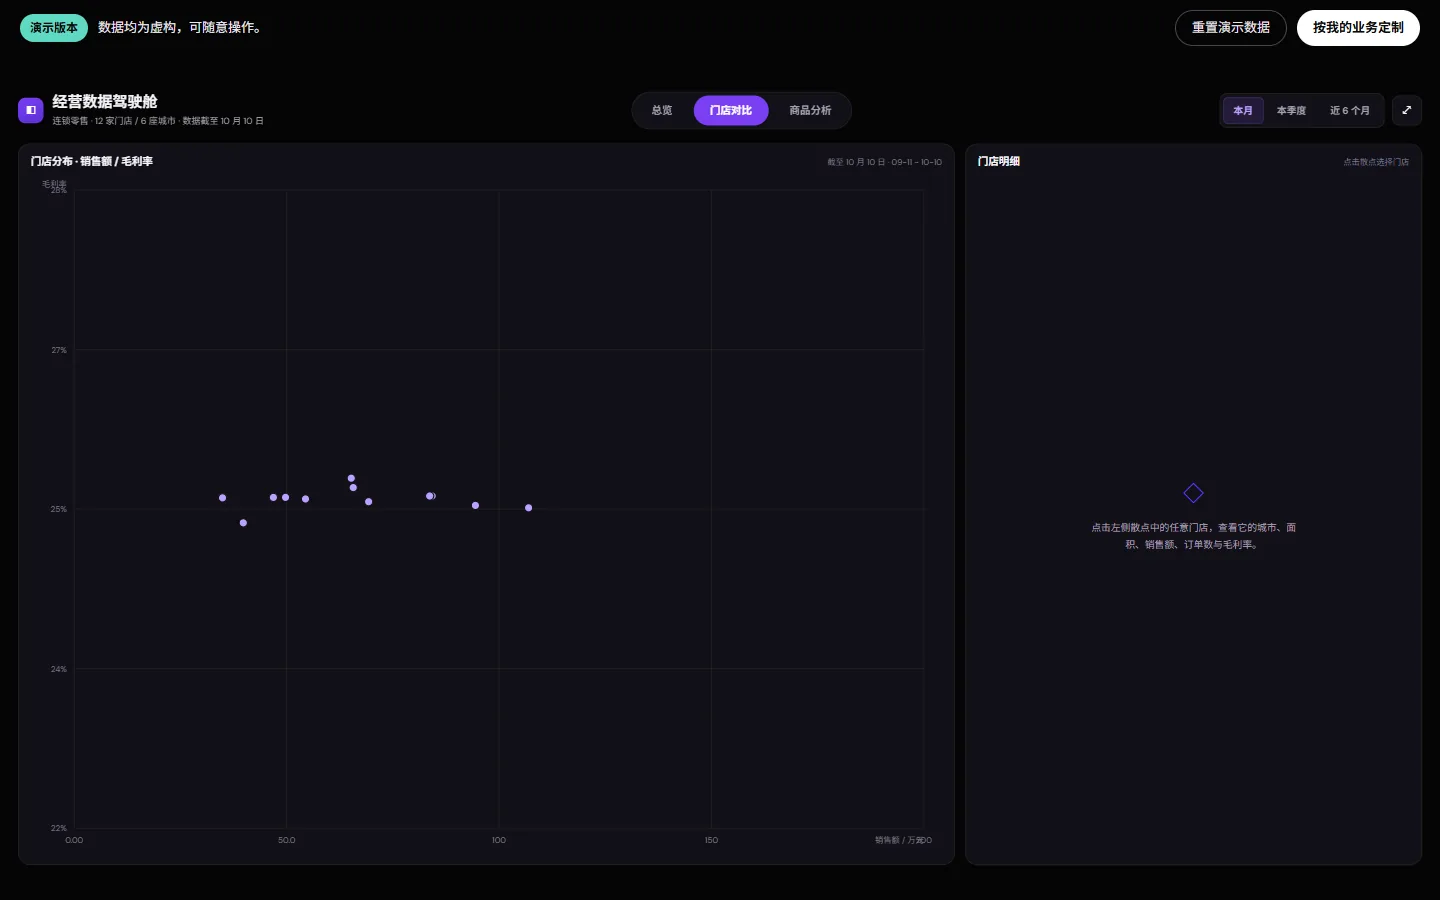The height and width of the screenshot is (900, 1440).
Task: Select the store point with highest sales
Action: pos(529,508)
